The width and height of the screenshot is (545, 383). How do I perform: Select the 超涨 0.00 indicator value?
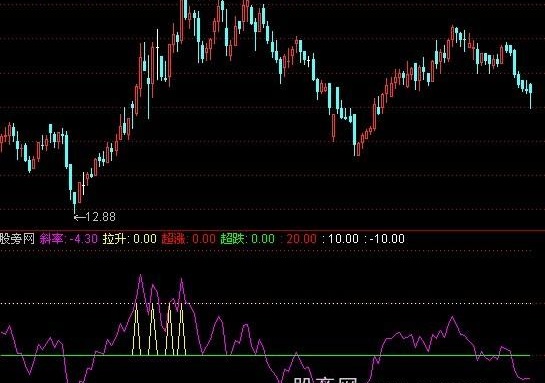click(x=189, y=239)
